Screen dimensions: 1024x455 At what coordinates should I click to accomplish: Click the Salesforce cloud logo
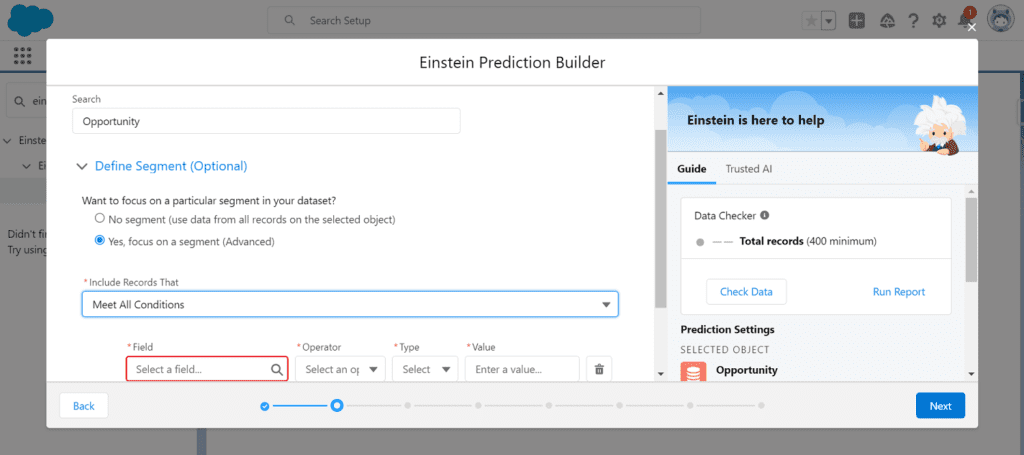click(30, 20)
